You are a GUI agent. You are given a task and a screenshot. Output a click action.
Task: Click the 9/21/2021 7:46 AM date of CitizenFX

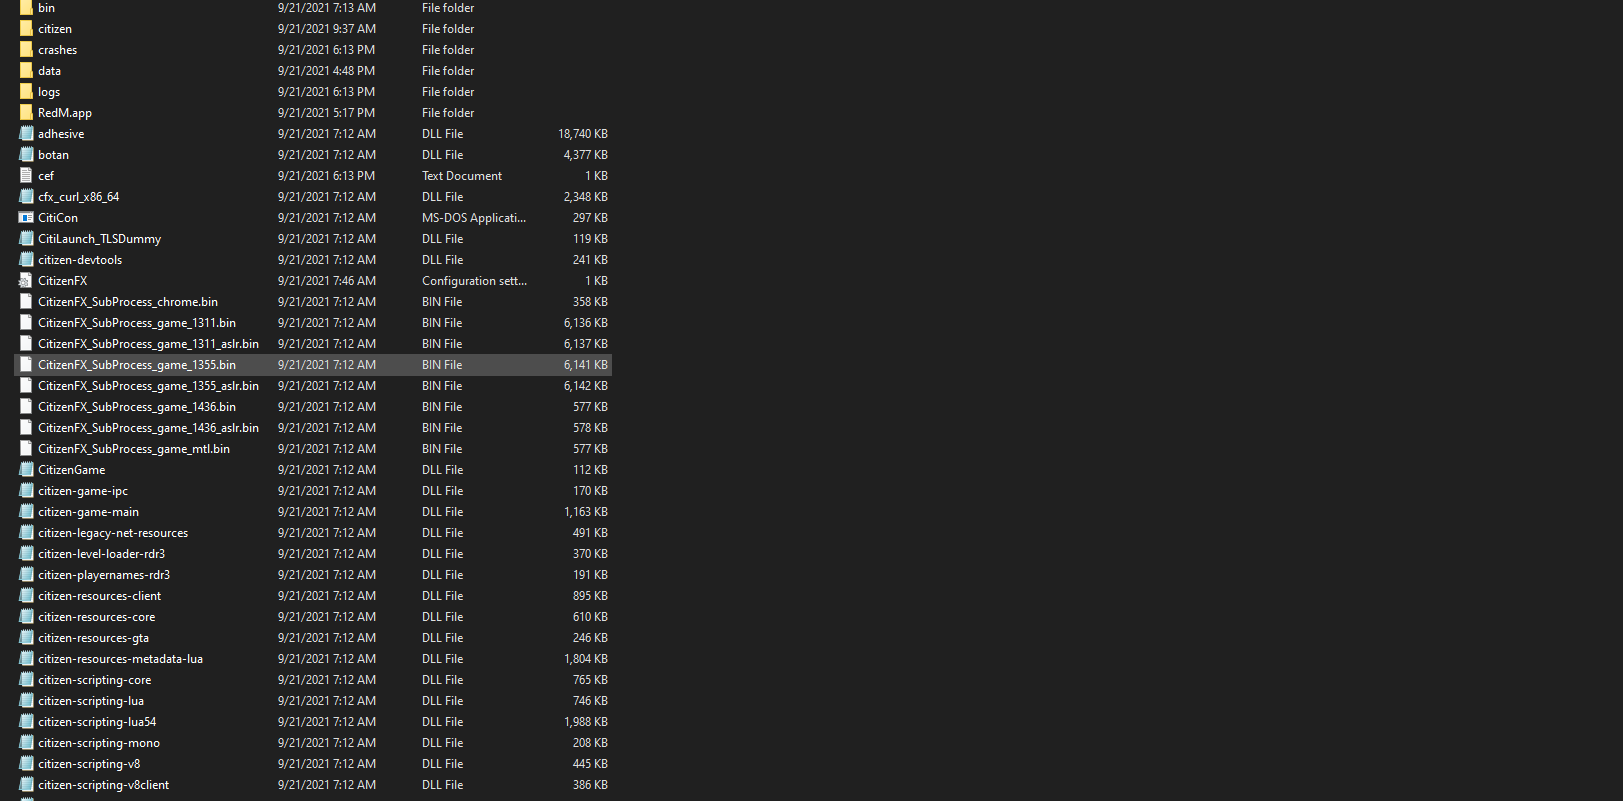[x=327, y=280]
